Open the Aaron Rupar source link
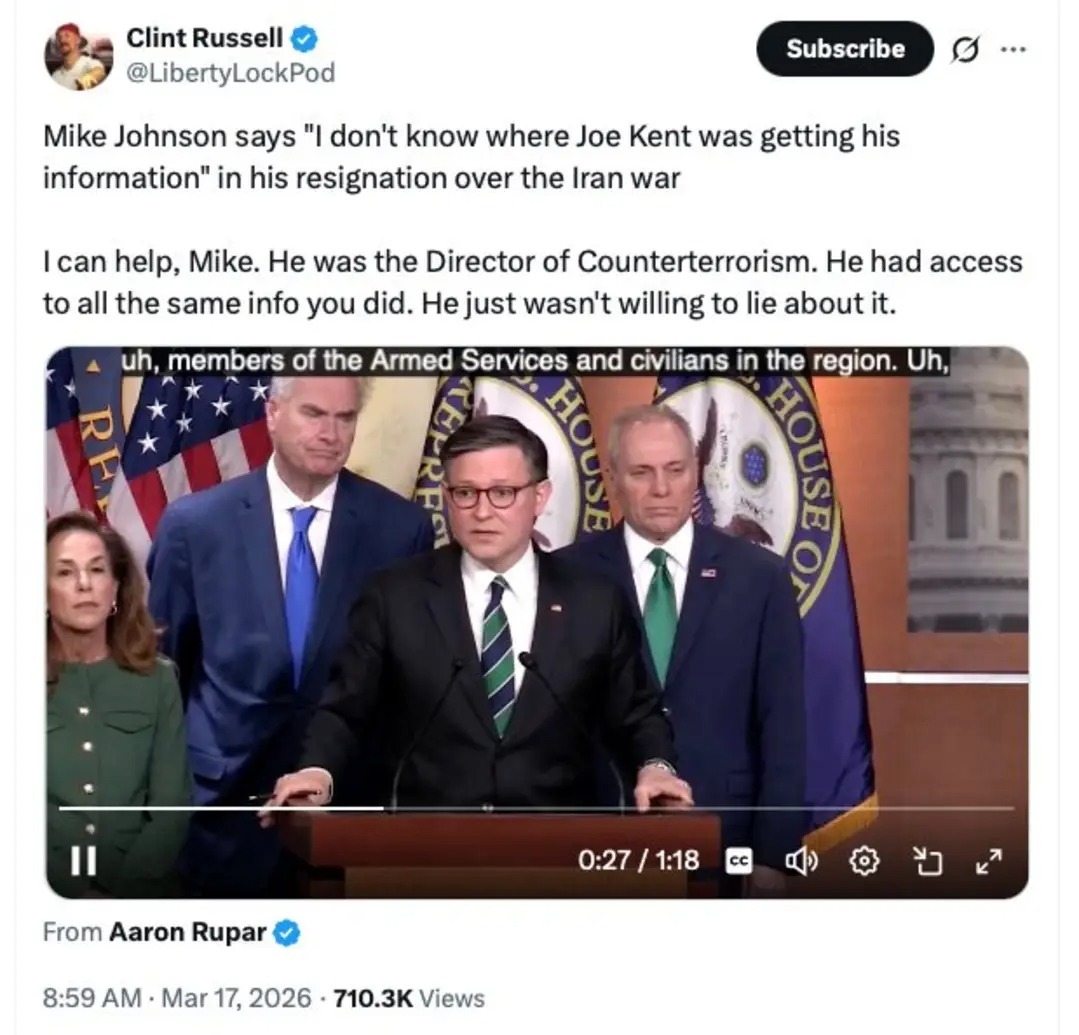 coord(187,932)
